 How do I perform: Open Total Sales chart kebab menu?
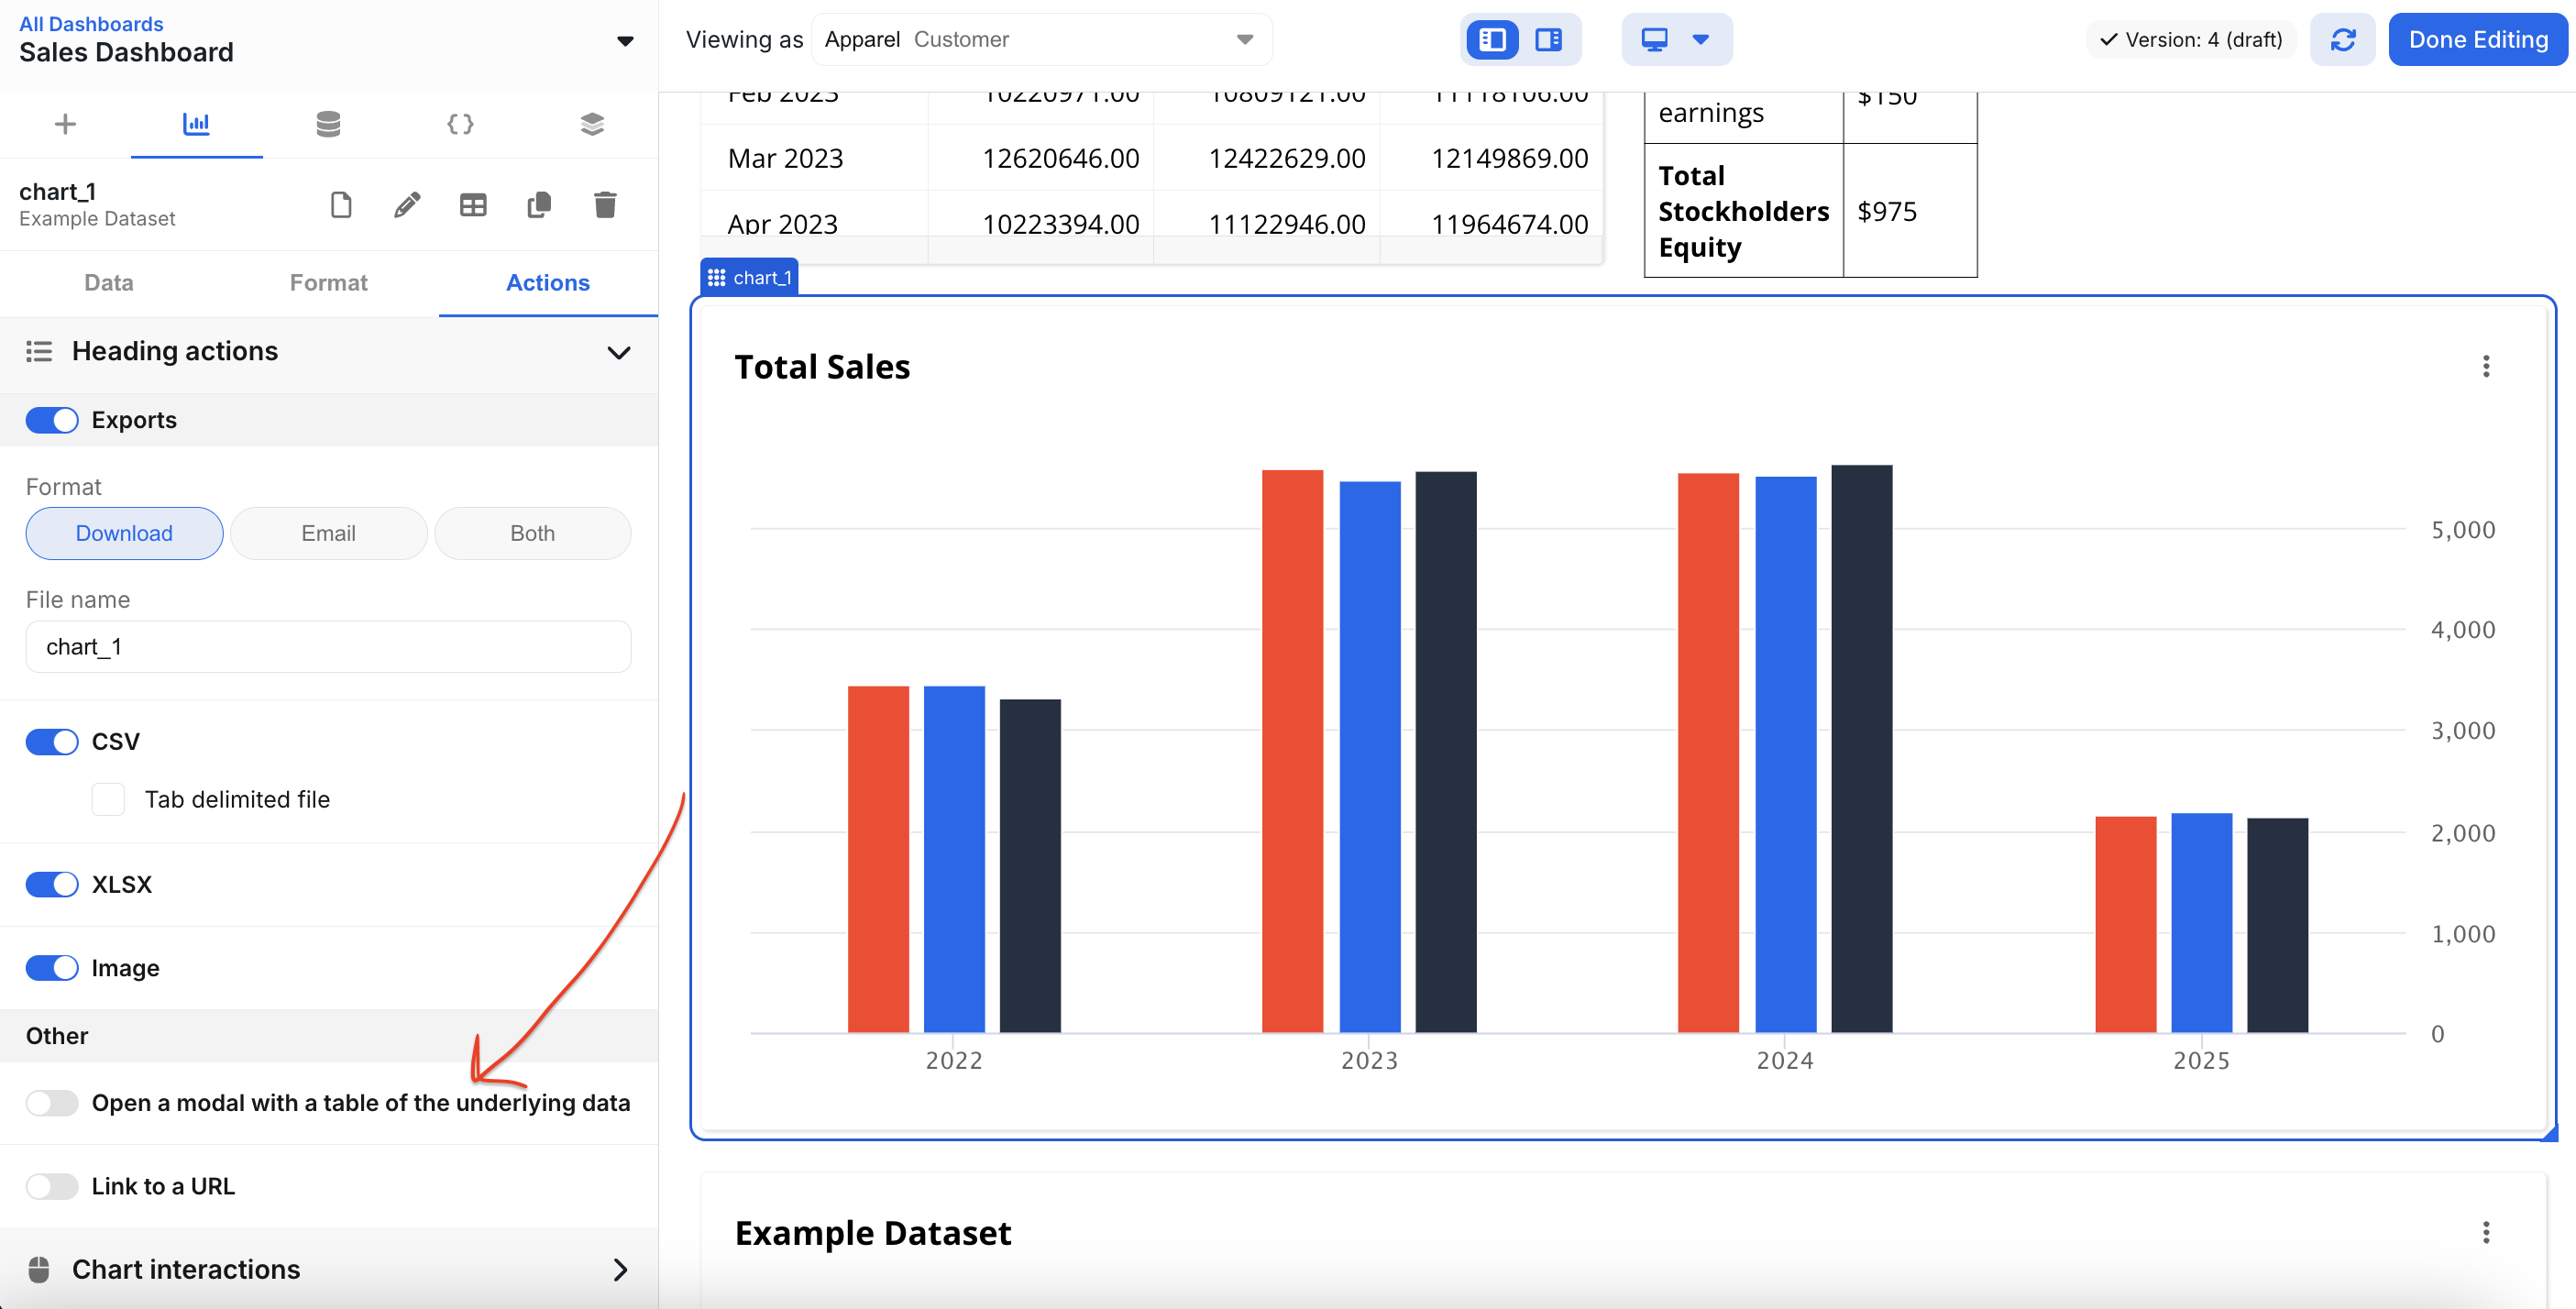pos(2485,366)
